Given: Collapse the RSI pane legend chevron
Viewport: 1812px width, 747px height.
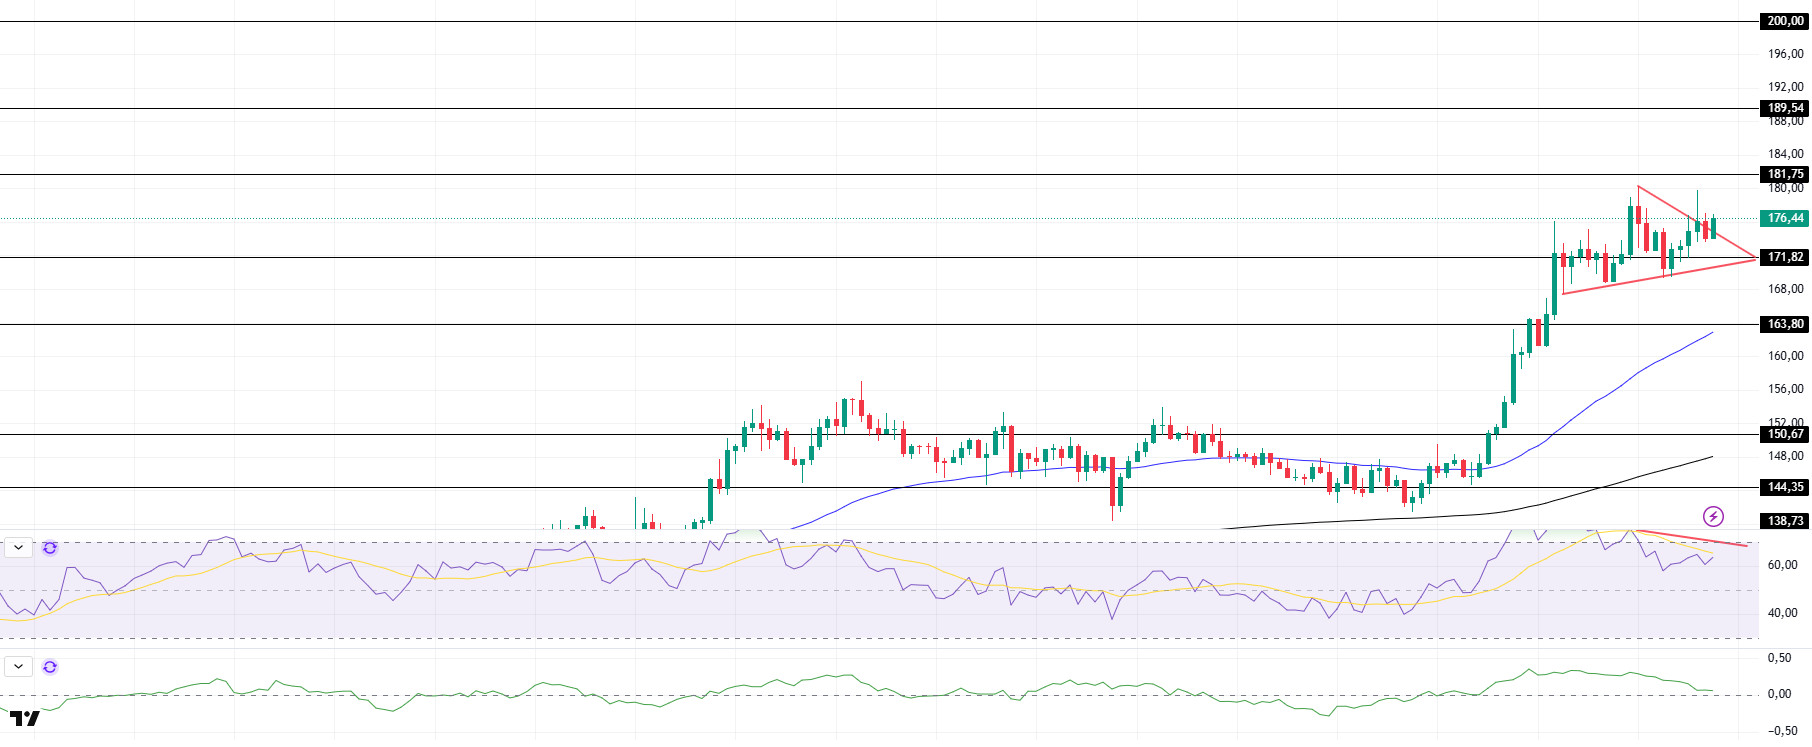Looking at the screenshot, I should pos(18,548).
